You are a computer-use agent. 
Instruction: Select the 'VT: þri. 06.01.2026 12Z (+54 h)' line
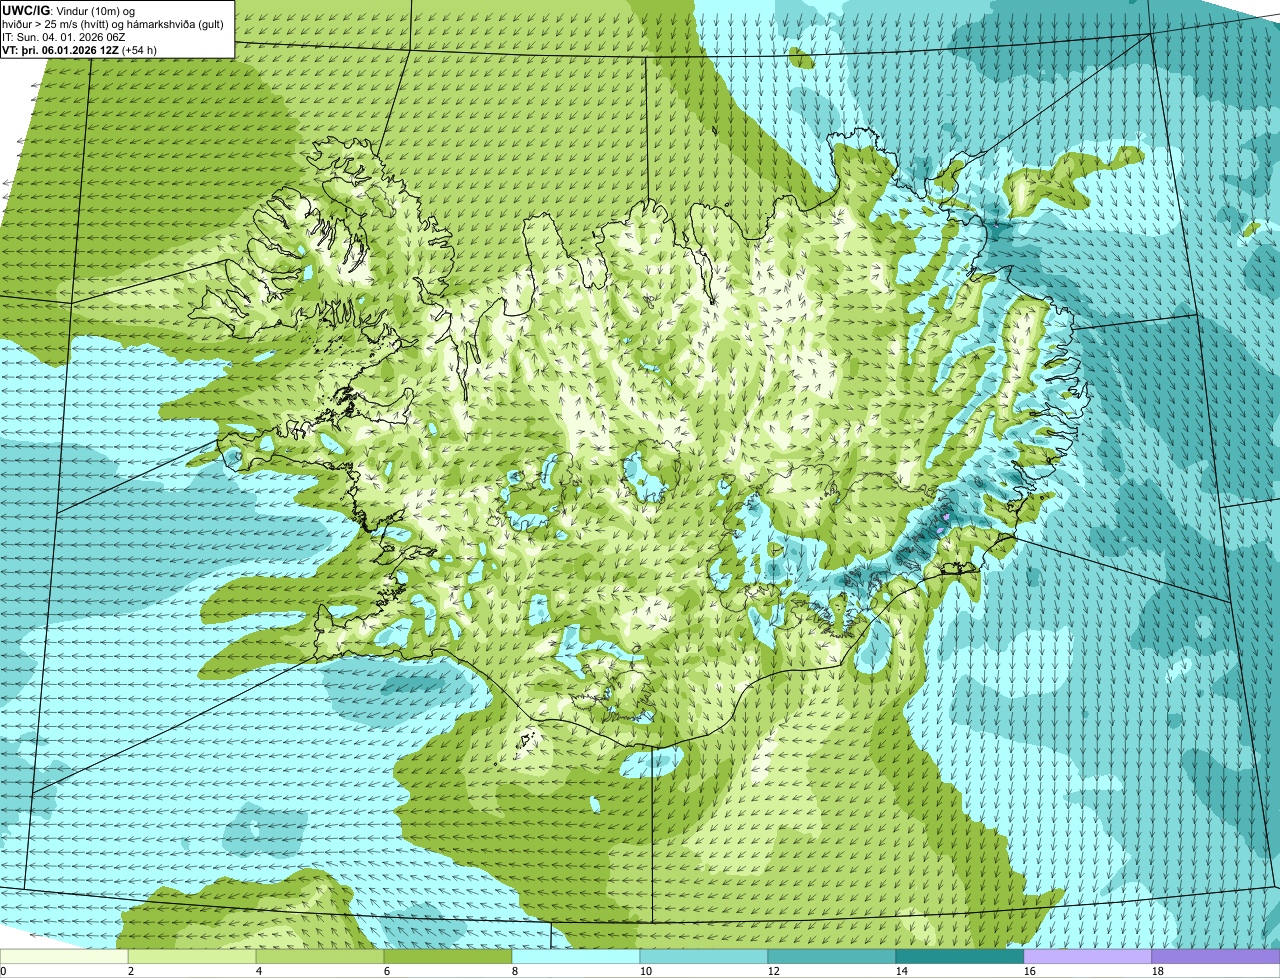click(79, 50)
